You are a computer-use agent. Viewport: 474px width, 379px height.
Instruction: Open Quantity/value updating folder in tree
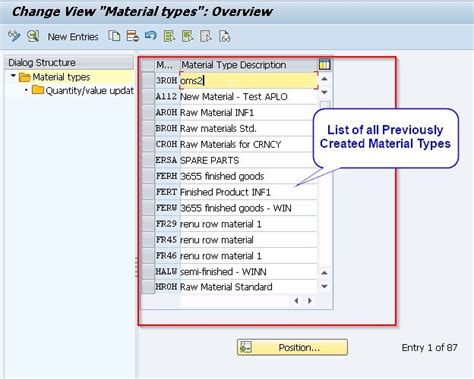click(83, 91)
